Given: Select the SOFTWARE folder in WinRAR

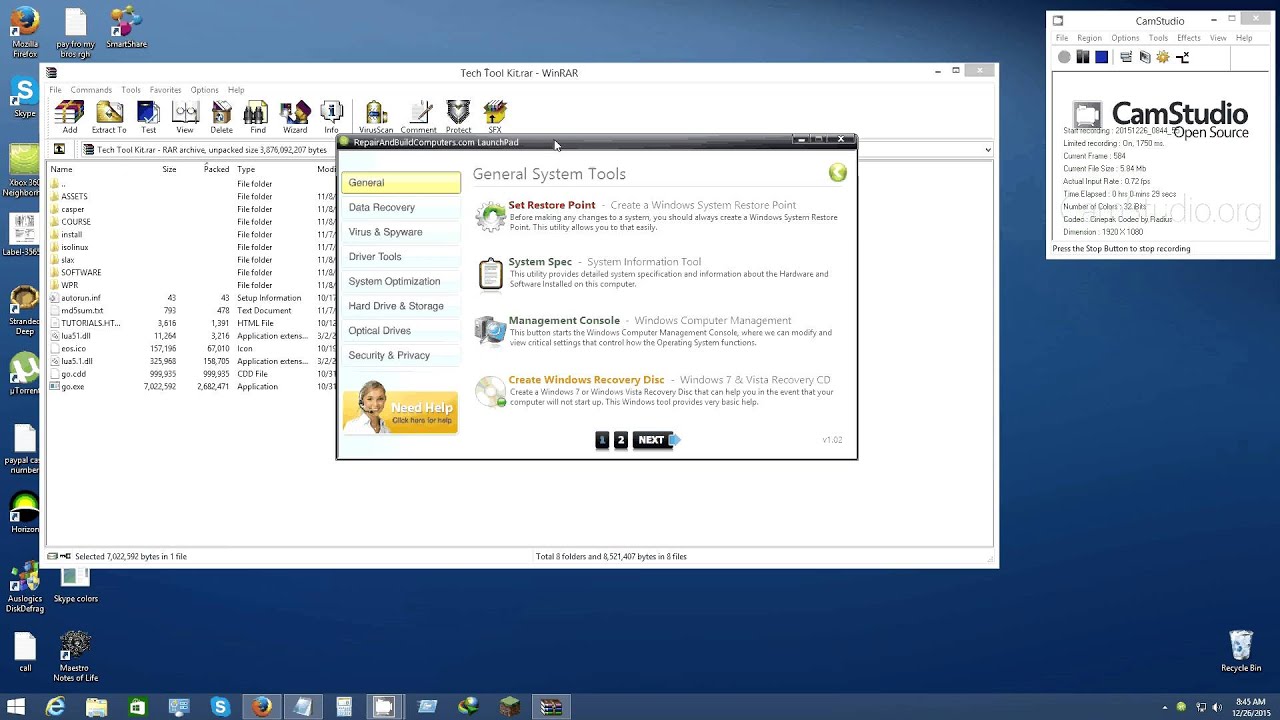Looking at the screenshot, I should click(80, 272).
